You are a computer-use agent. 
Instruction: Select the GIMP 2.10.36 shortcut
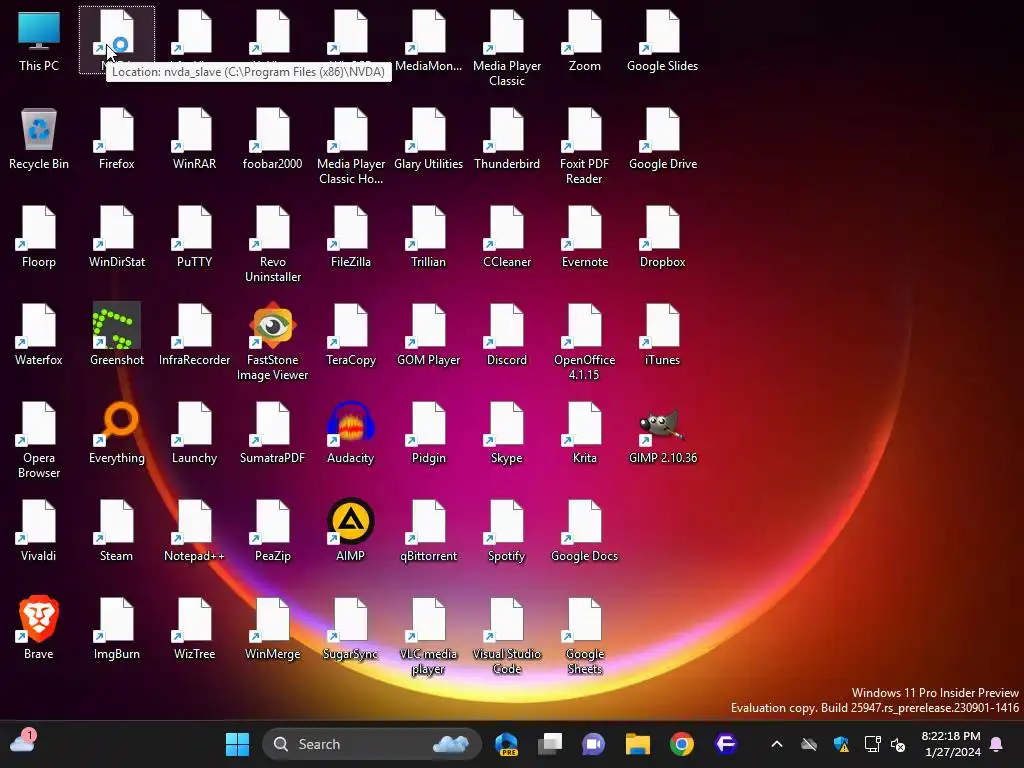coord(662,433)
